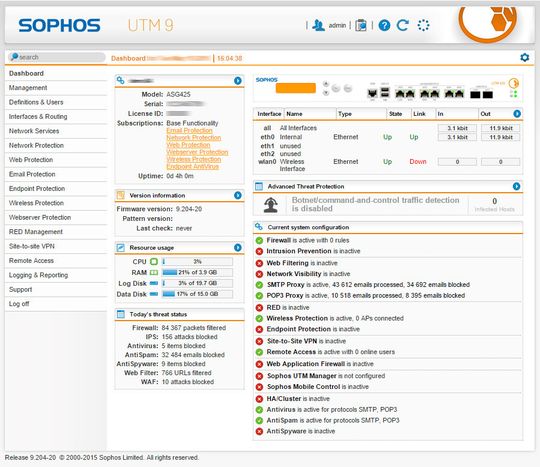Click the red X beside AntiSpyware status
540x467 pixels.
click(259, 432)
